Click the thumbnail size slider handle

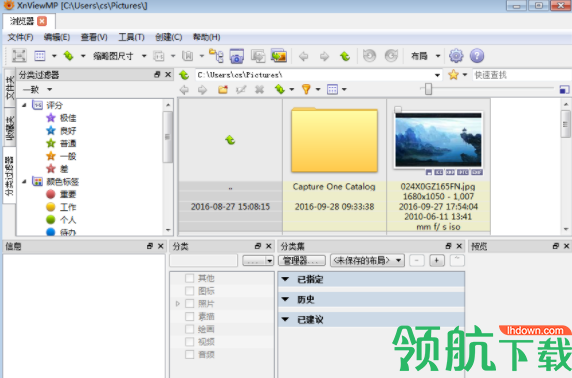click(x=428, y=89)
